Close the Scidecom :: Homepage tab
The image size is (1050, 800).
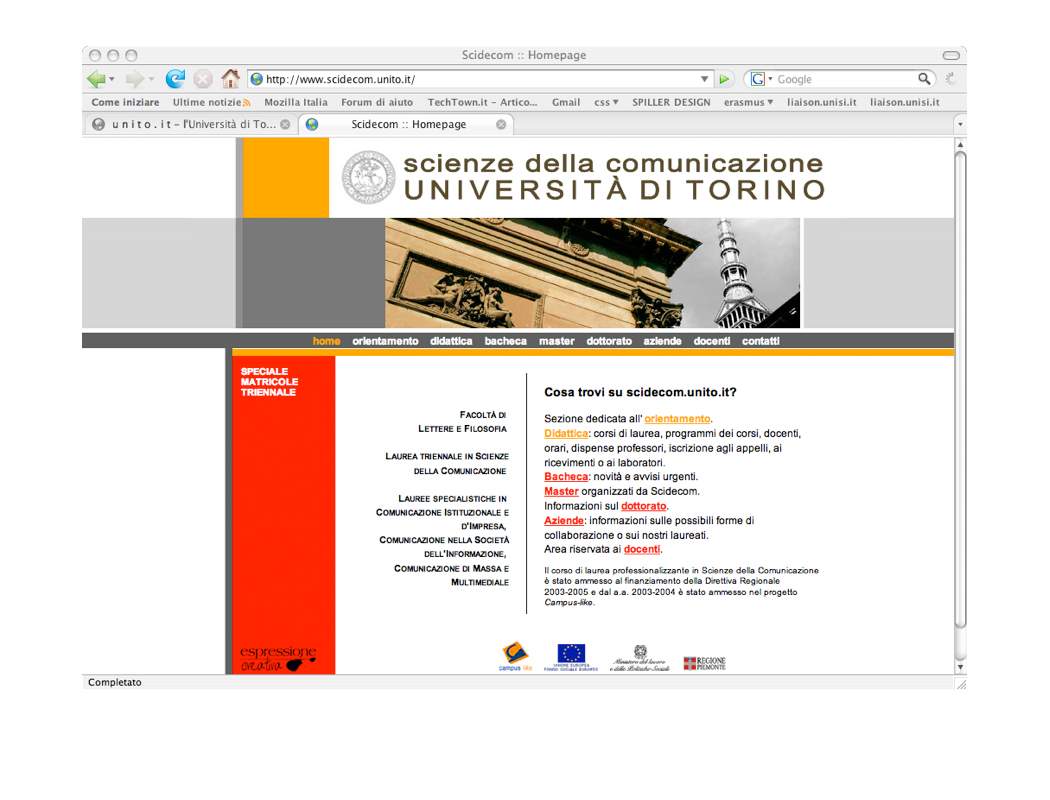tap(501, 125)
